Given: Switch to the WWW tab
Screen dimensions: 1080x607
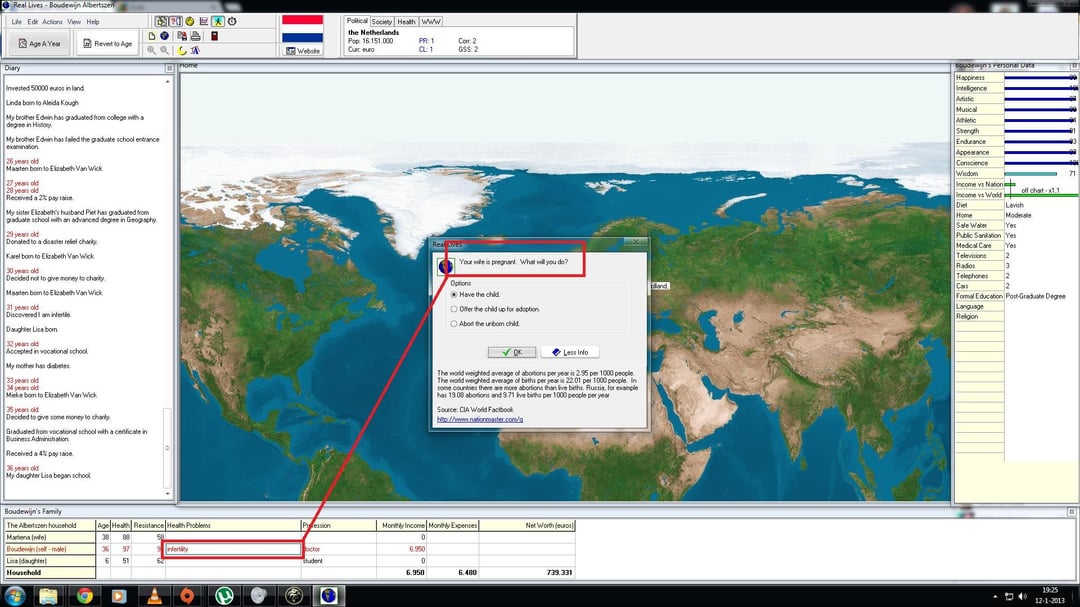Looking at the screenshot, I should (430, 21).
